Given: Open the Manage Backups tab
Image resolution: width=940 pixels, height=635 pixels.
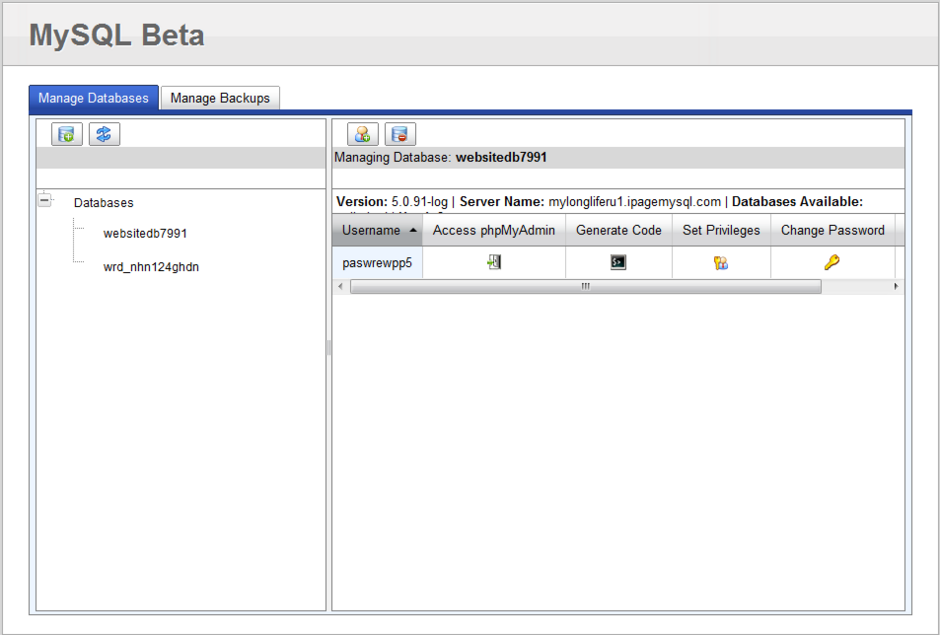Looking at the screenshot, I should (x=220, y=98).
